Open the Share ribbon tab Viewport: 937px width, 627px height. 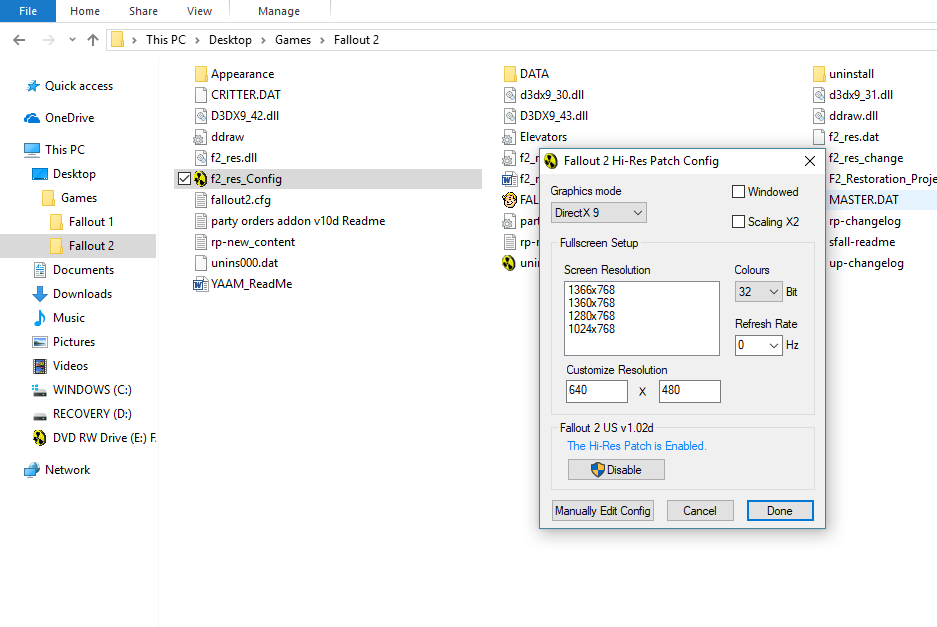coord(143,11)
